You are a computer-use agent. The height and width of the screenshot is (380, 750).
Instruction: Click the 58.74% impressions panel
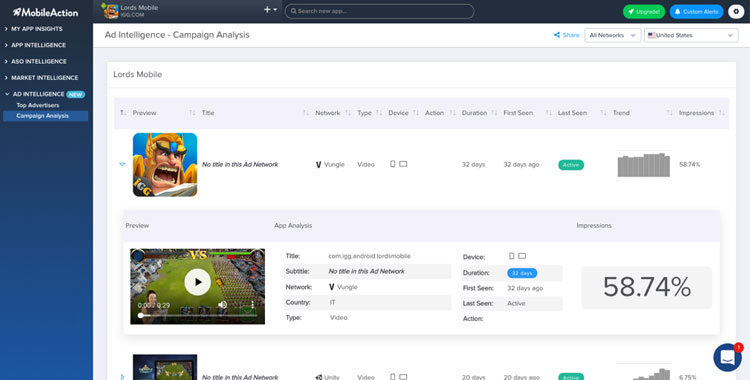pos(647,287)
